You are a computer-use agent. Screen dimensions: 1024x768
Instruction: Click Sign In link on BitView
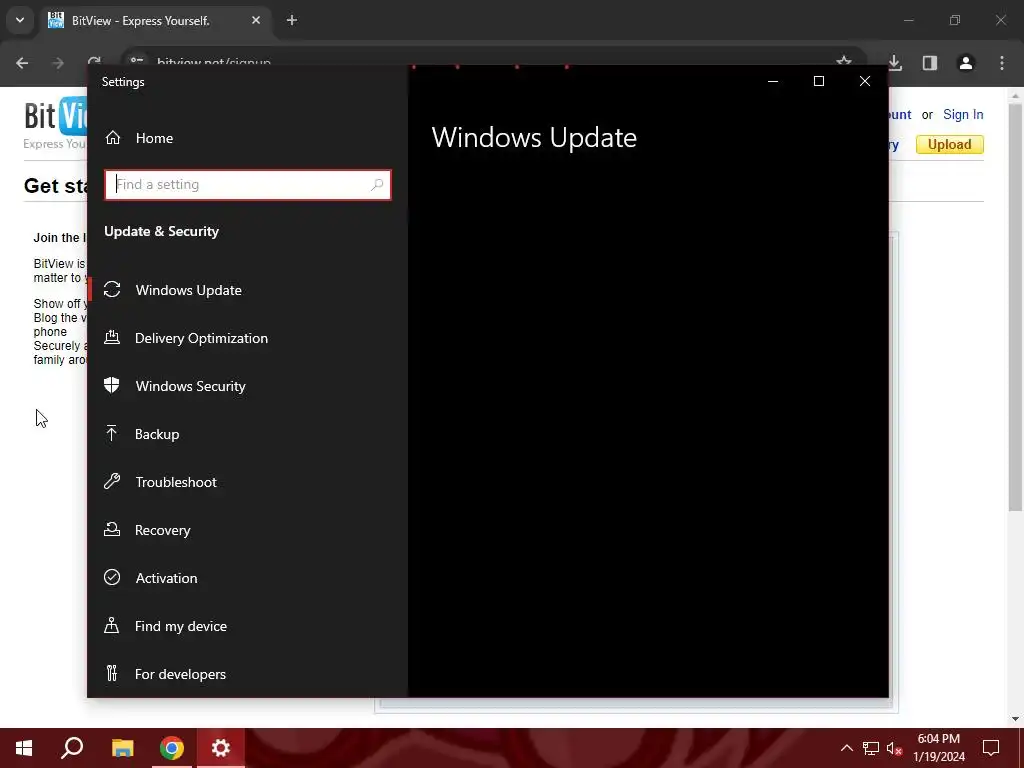pyautogui.click(x=963, y=114)
